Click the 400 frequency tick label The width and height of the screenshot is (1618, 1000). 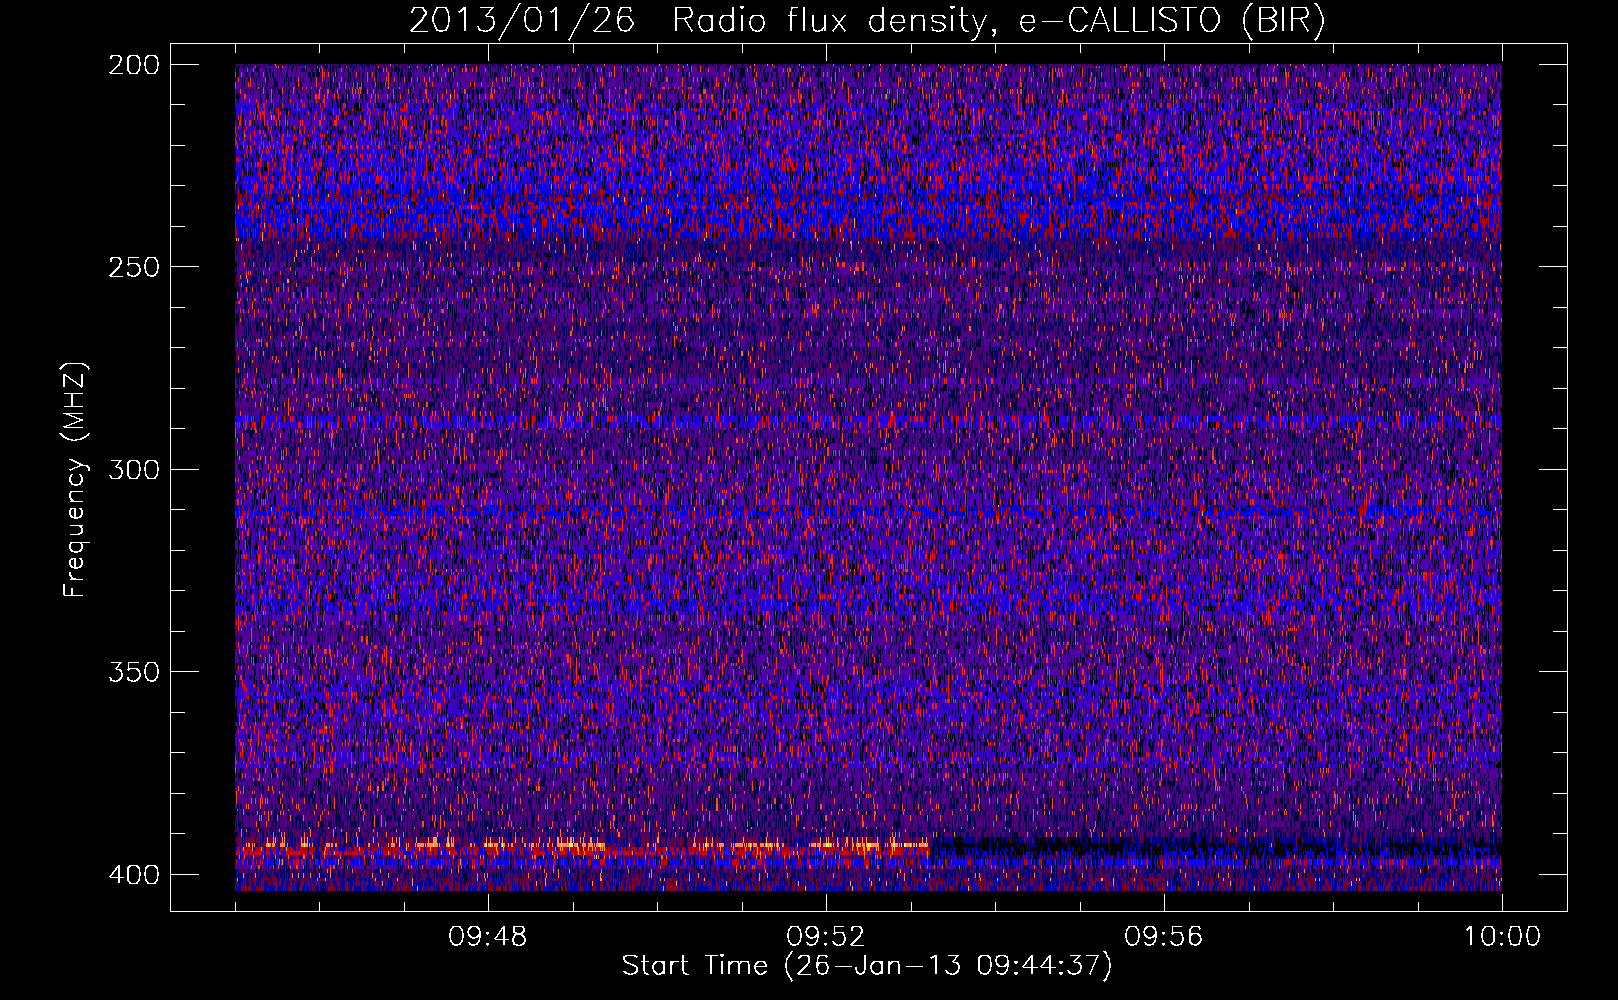coord(133,874)
